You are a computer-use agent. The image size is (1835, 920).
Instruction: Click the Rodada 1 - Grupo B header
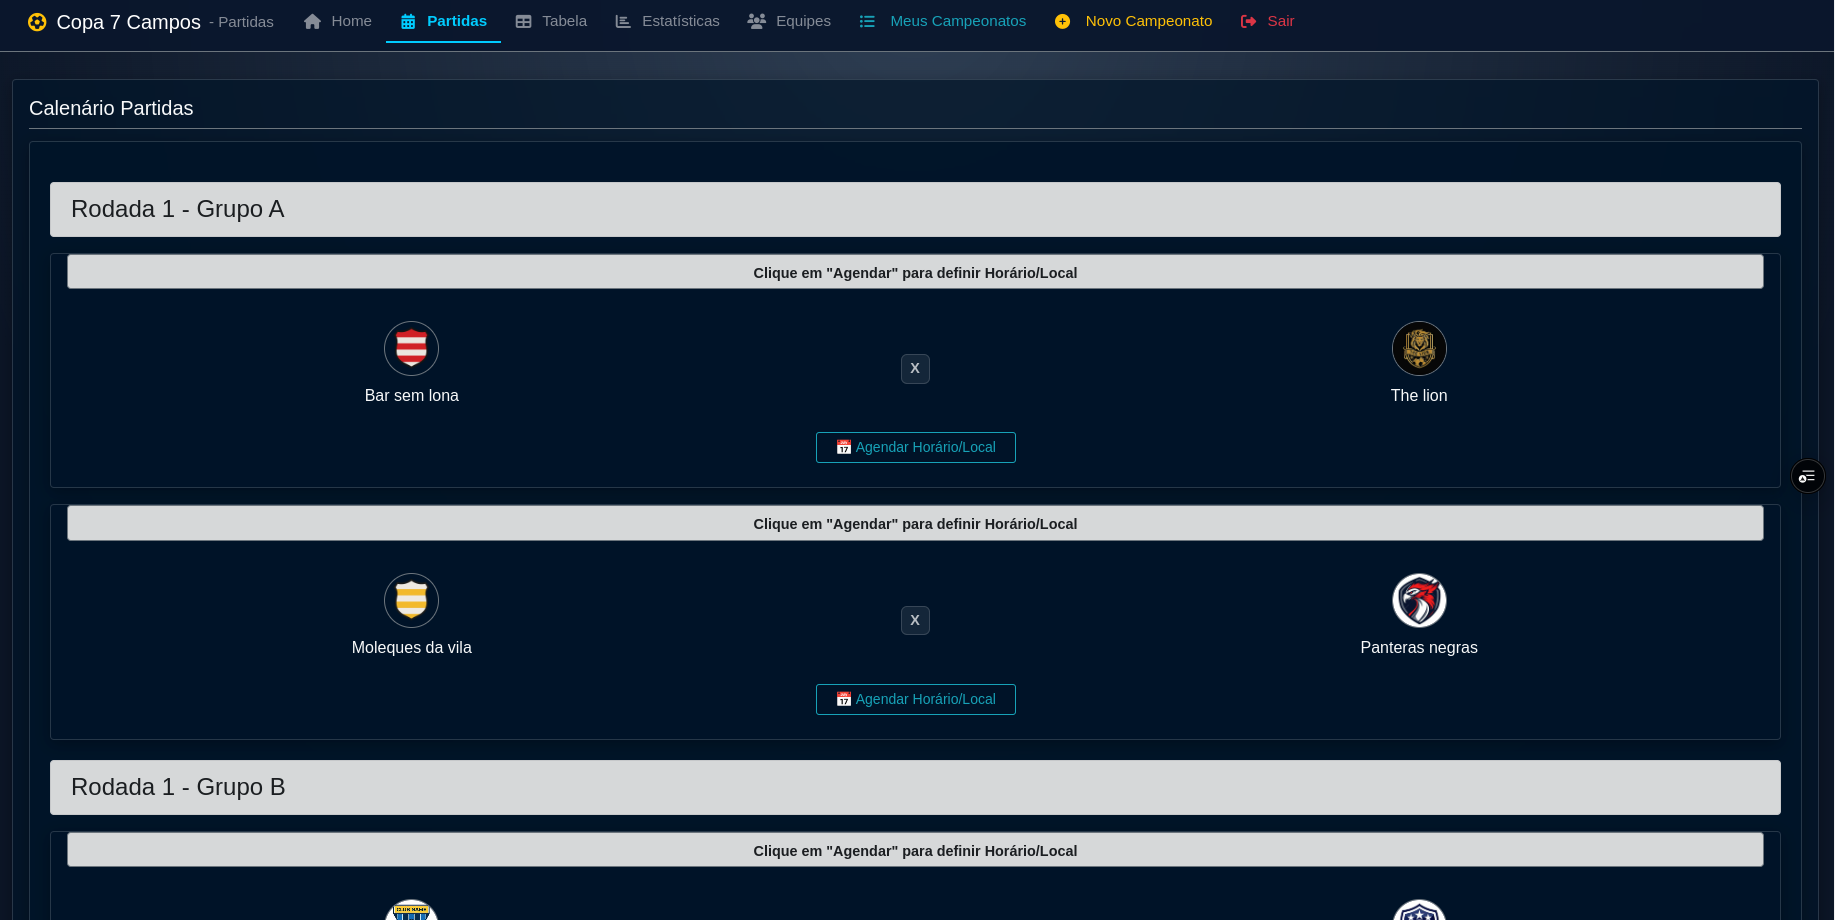(x=915, y=787)
